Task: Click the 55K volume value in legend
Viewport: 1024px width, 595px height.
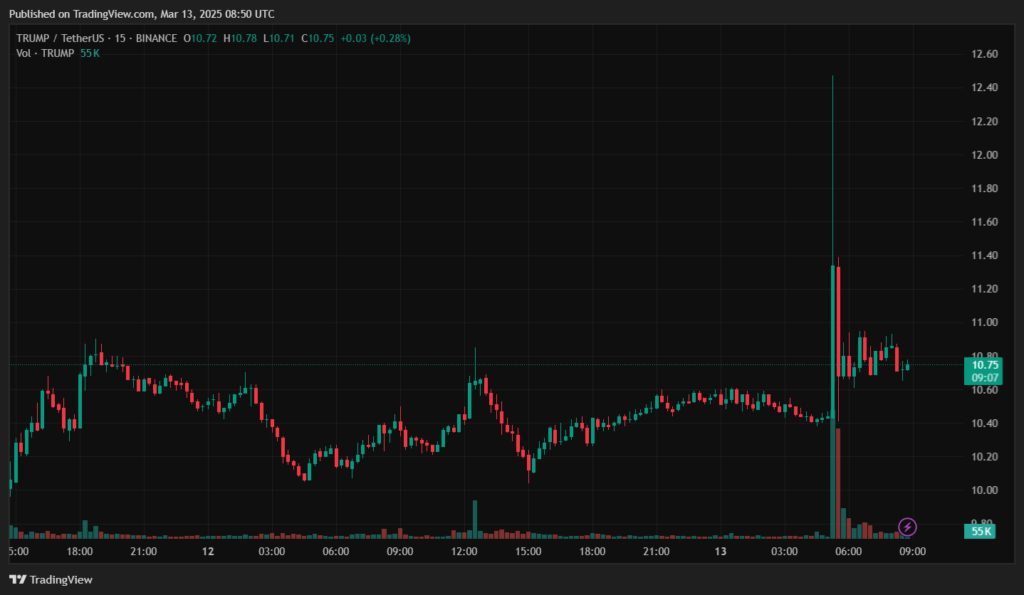Action: [90, 53]
